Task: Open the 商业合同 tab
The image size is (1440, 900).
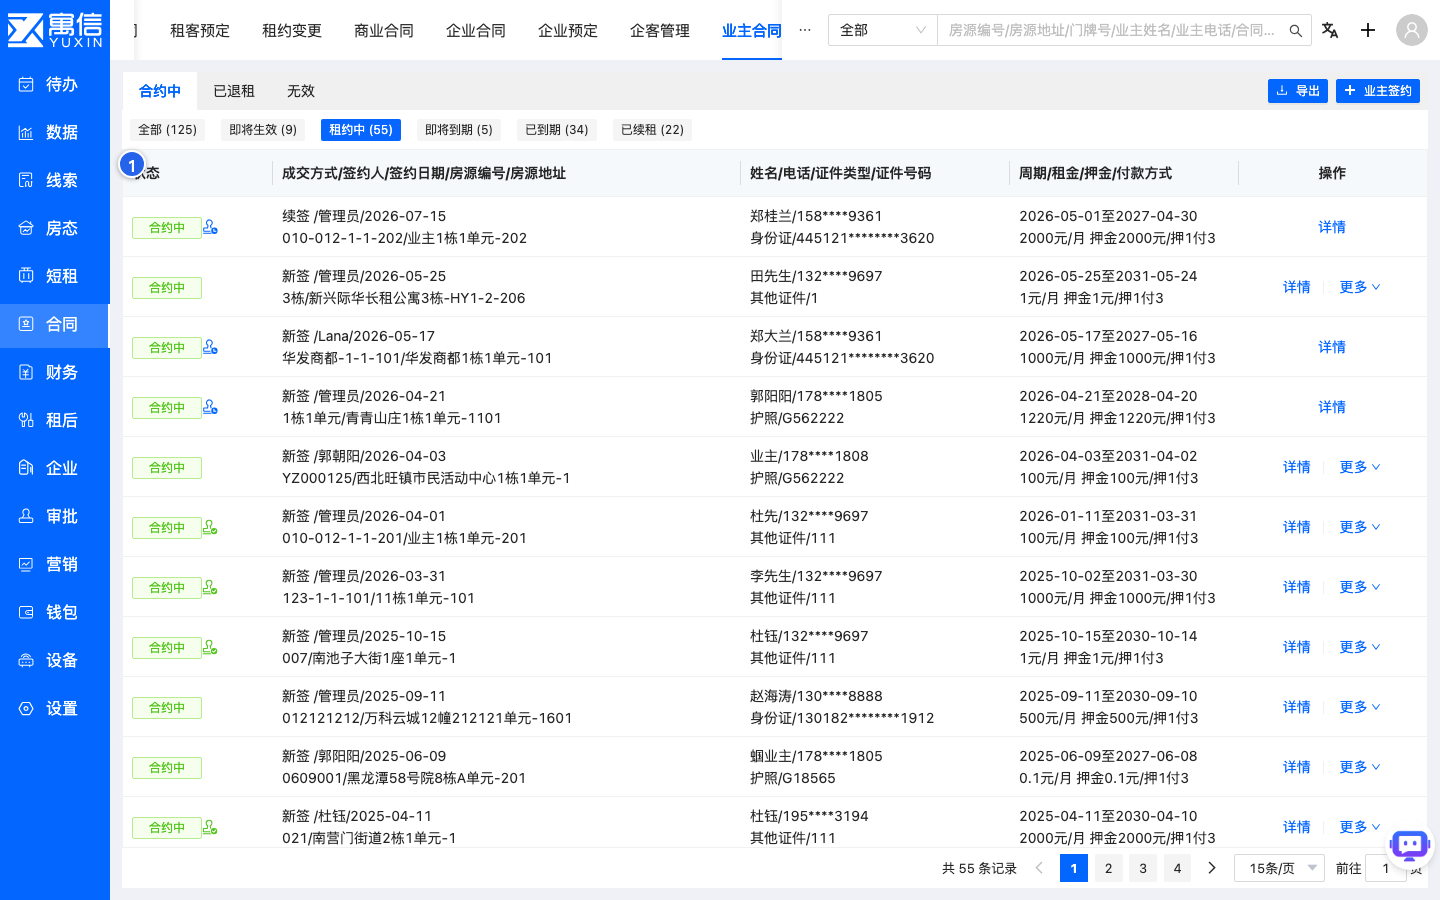Action: 384,30
